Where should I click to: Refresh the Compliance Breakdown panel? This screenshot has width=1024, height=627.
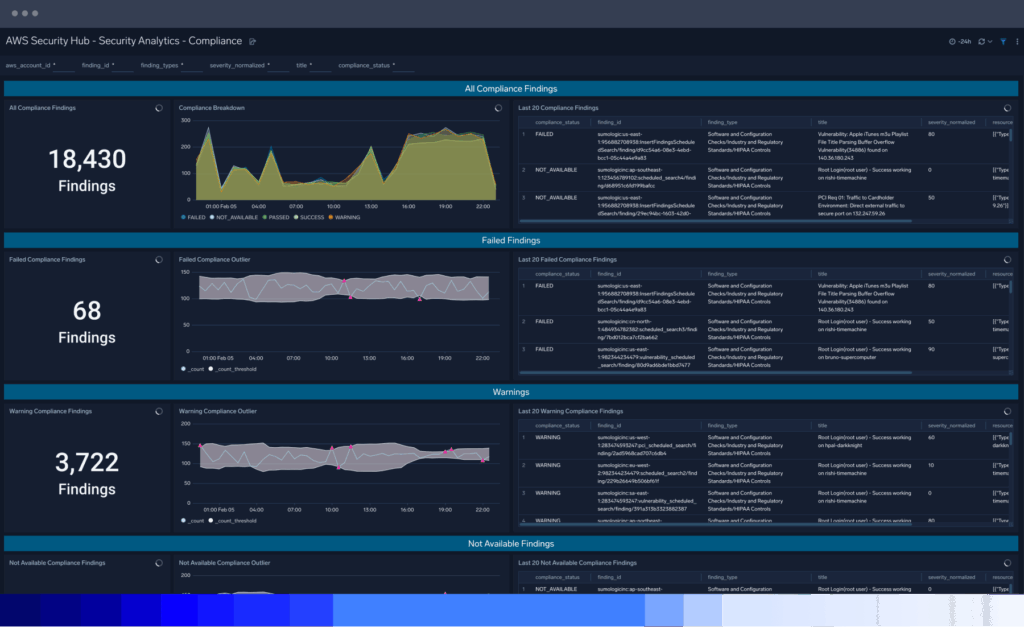point(499,108)
